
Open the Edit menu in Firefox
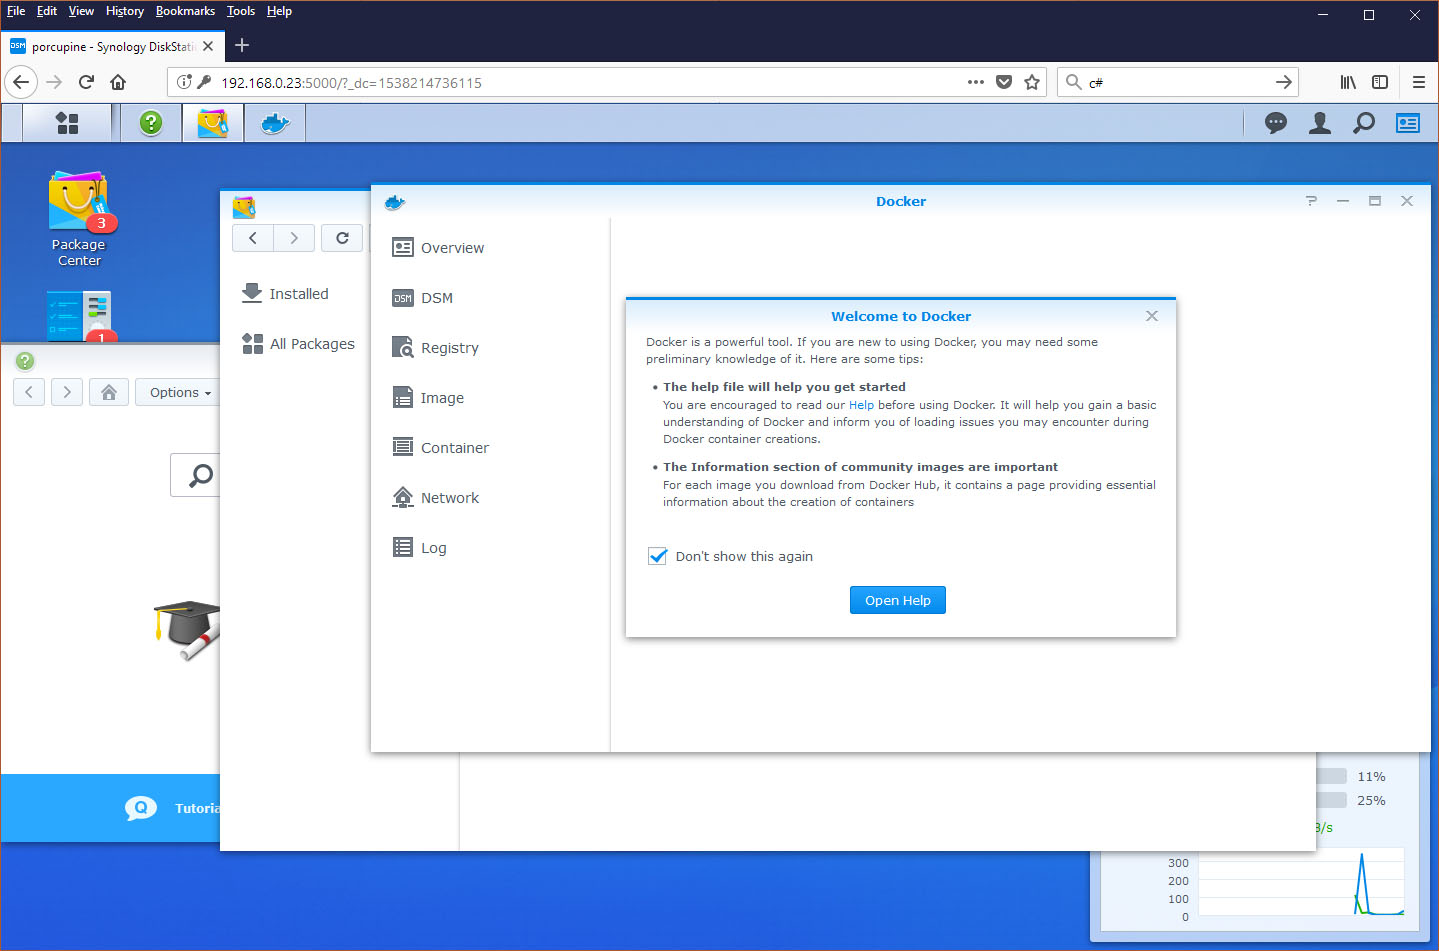pos(47,11)
